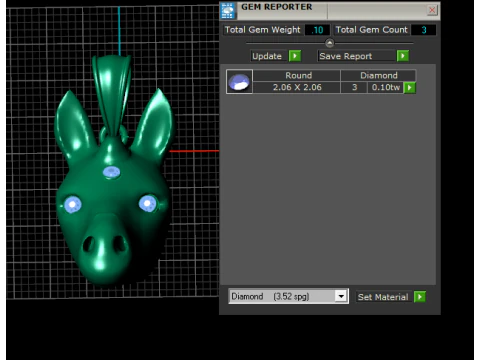
Task: Select the left eye gem on the model
Action: tap(73, 204)
